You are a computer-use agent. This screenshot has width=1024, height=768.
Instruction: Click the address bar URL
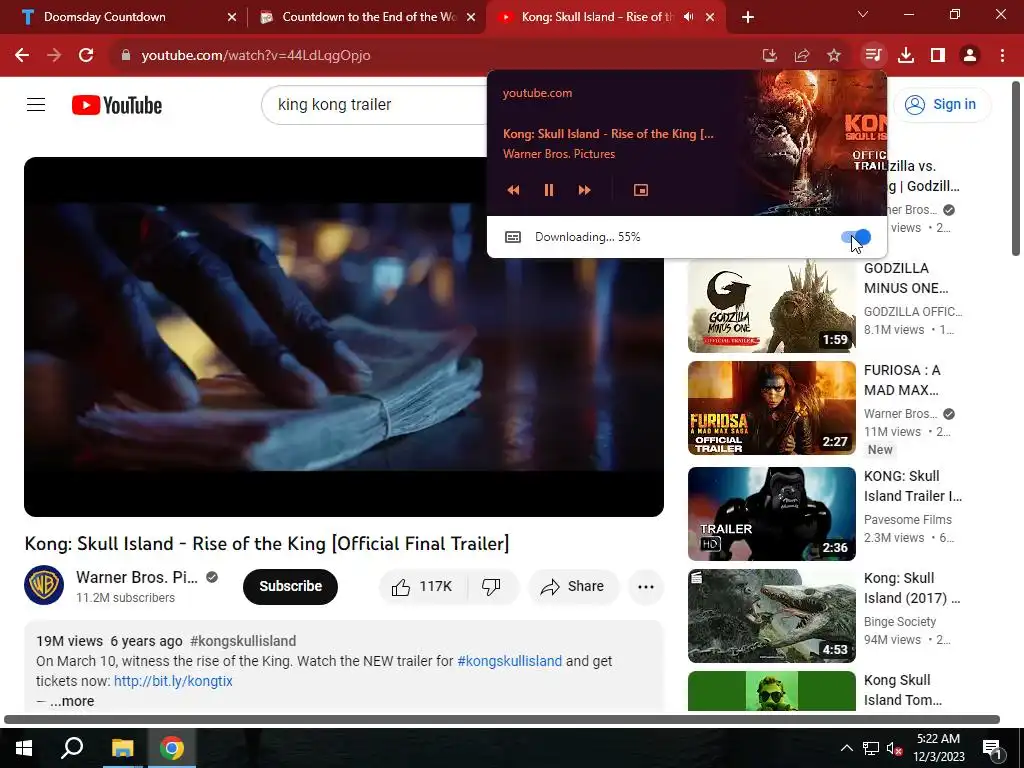coord(256,56)
